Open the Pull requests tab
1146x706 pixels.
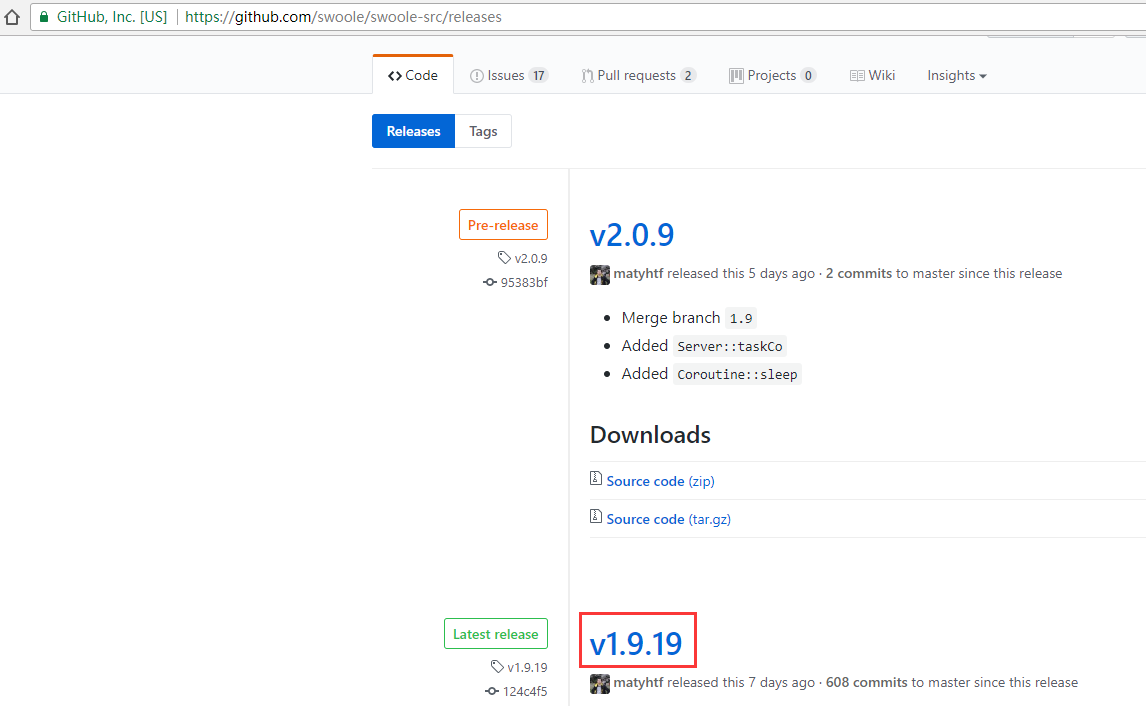pyautogui.click(x=639, y=75)
